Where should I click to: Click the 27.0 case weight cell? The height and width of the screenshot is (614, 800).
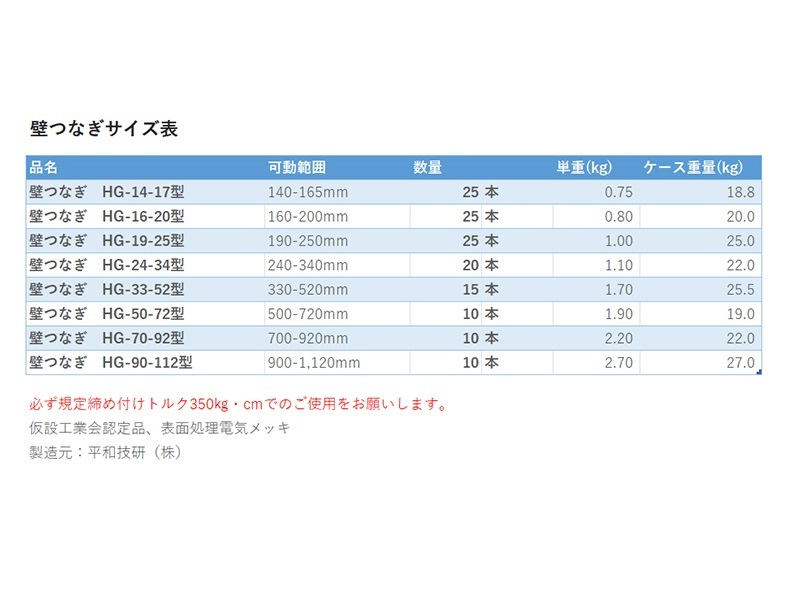pos(701,362)
